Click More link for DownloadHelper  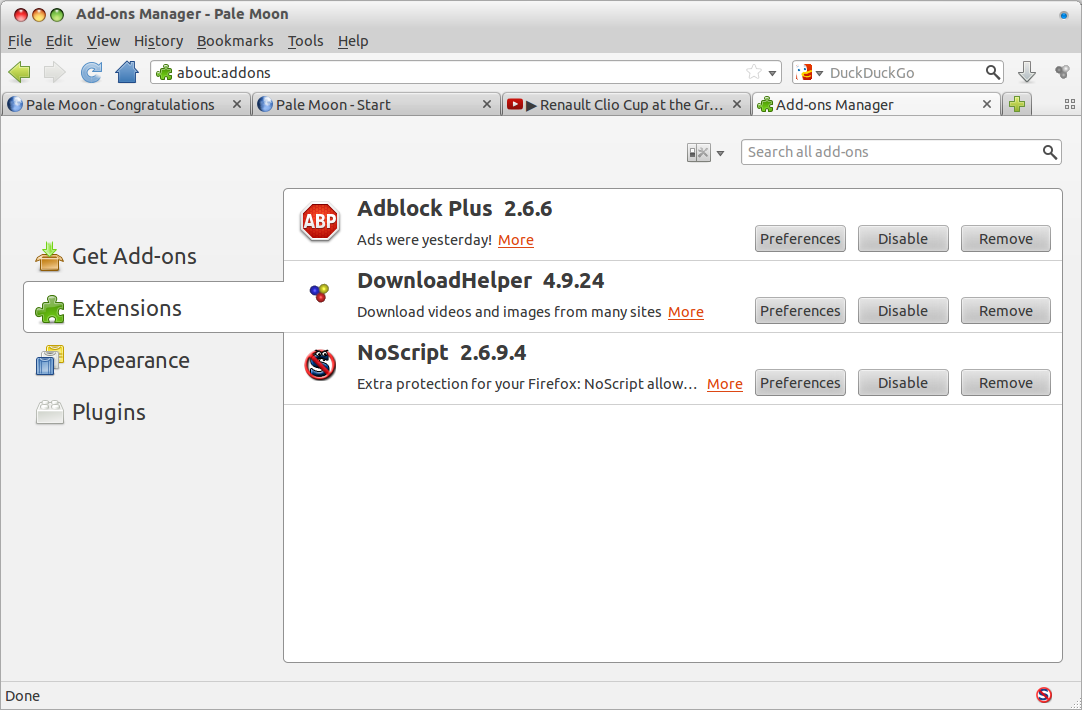point(686,312)
